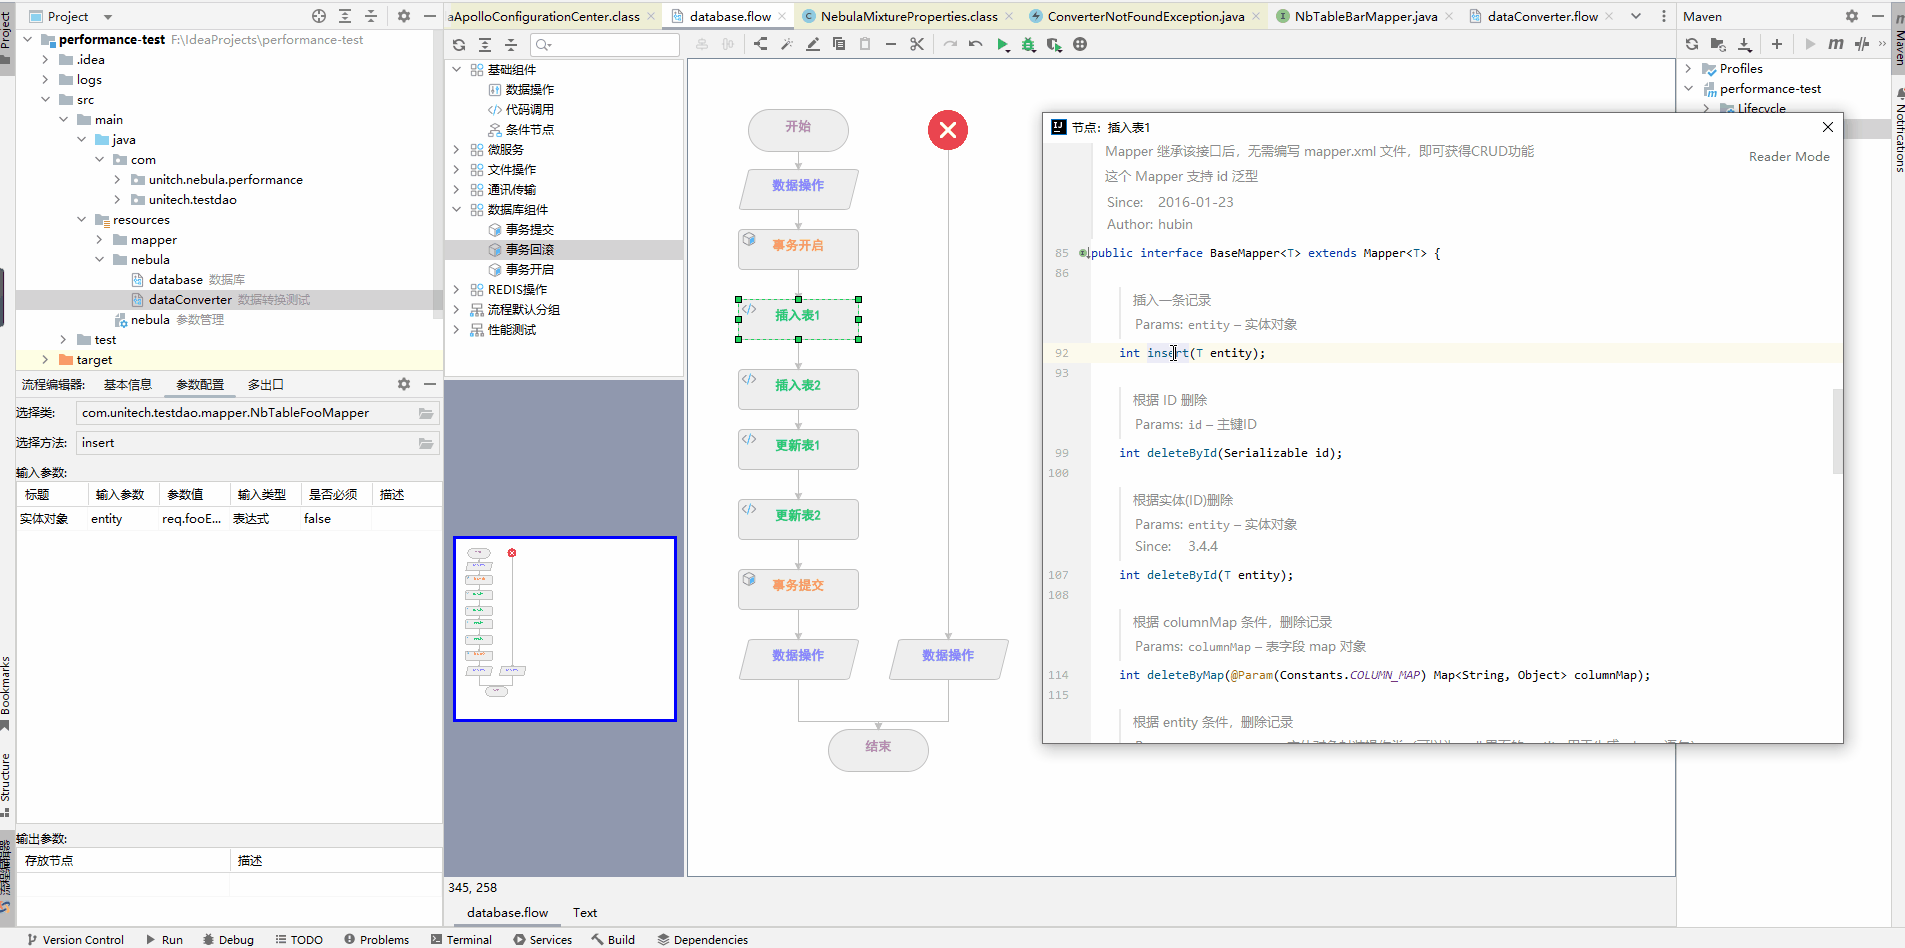1905x948 pixels.
Task: Show hidden editor tabs dropdown
Action: tap(1636, 16)
